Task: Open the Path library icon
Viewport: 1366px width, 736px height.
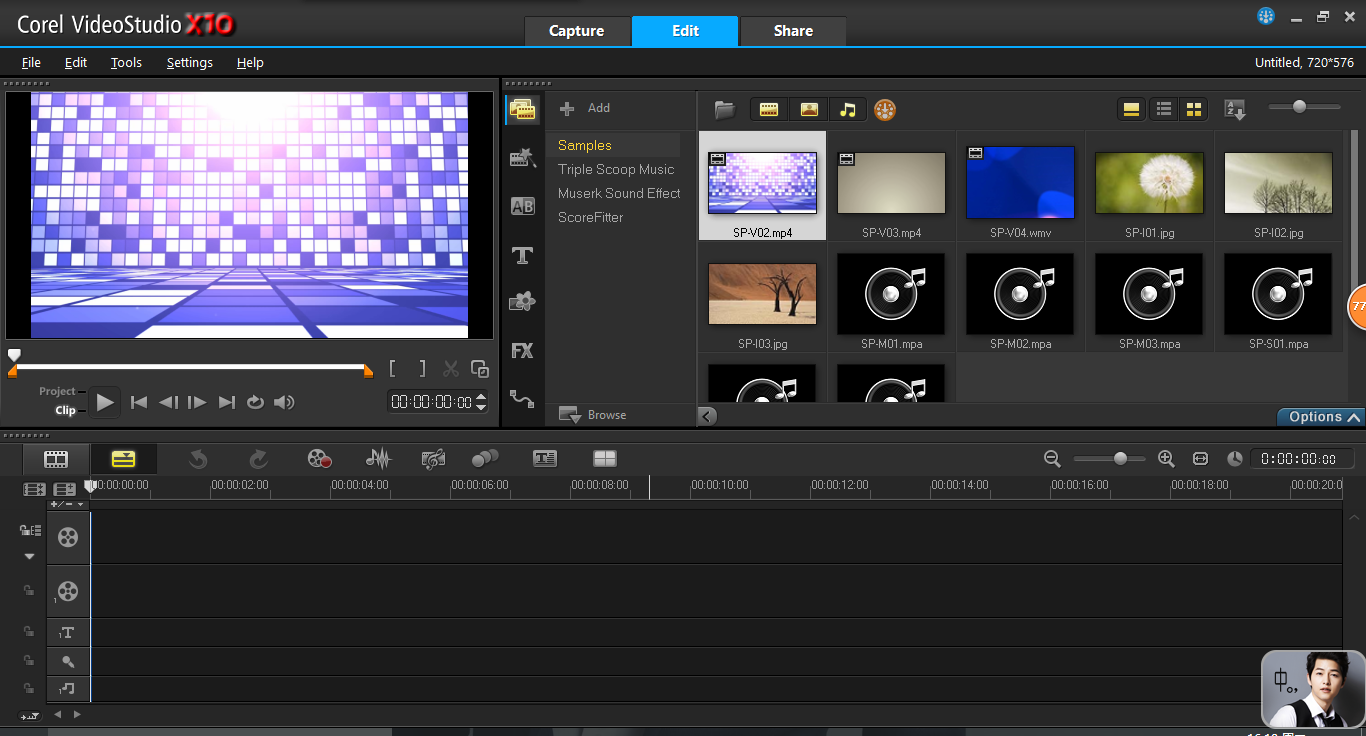Action: point(522,399)
